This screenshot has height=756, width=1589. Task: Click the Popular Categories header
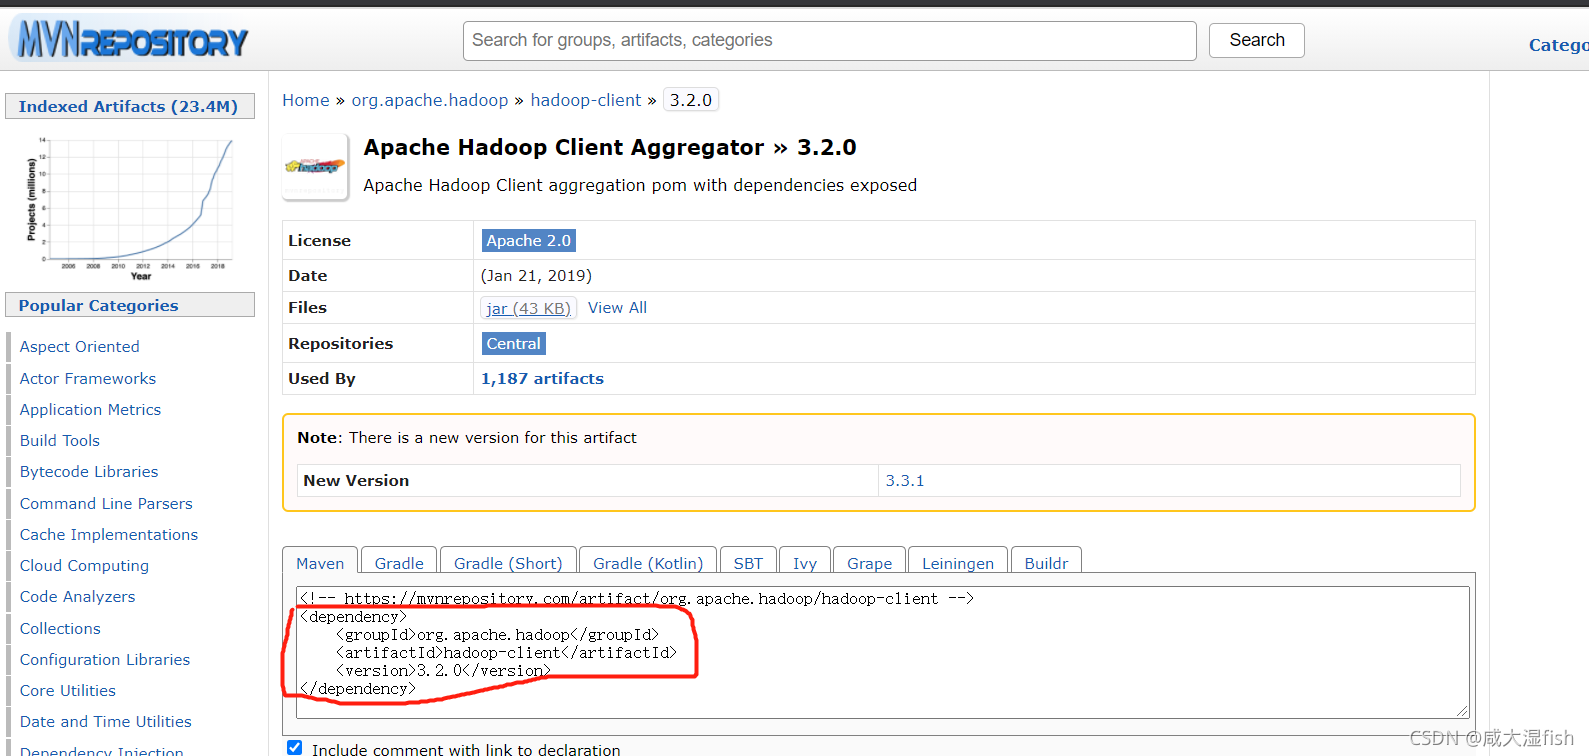[x=130, y=305]
